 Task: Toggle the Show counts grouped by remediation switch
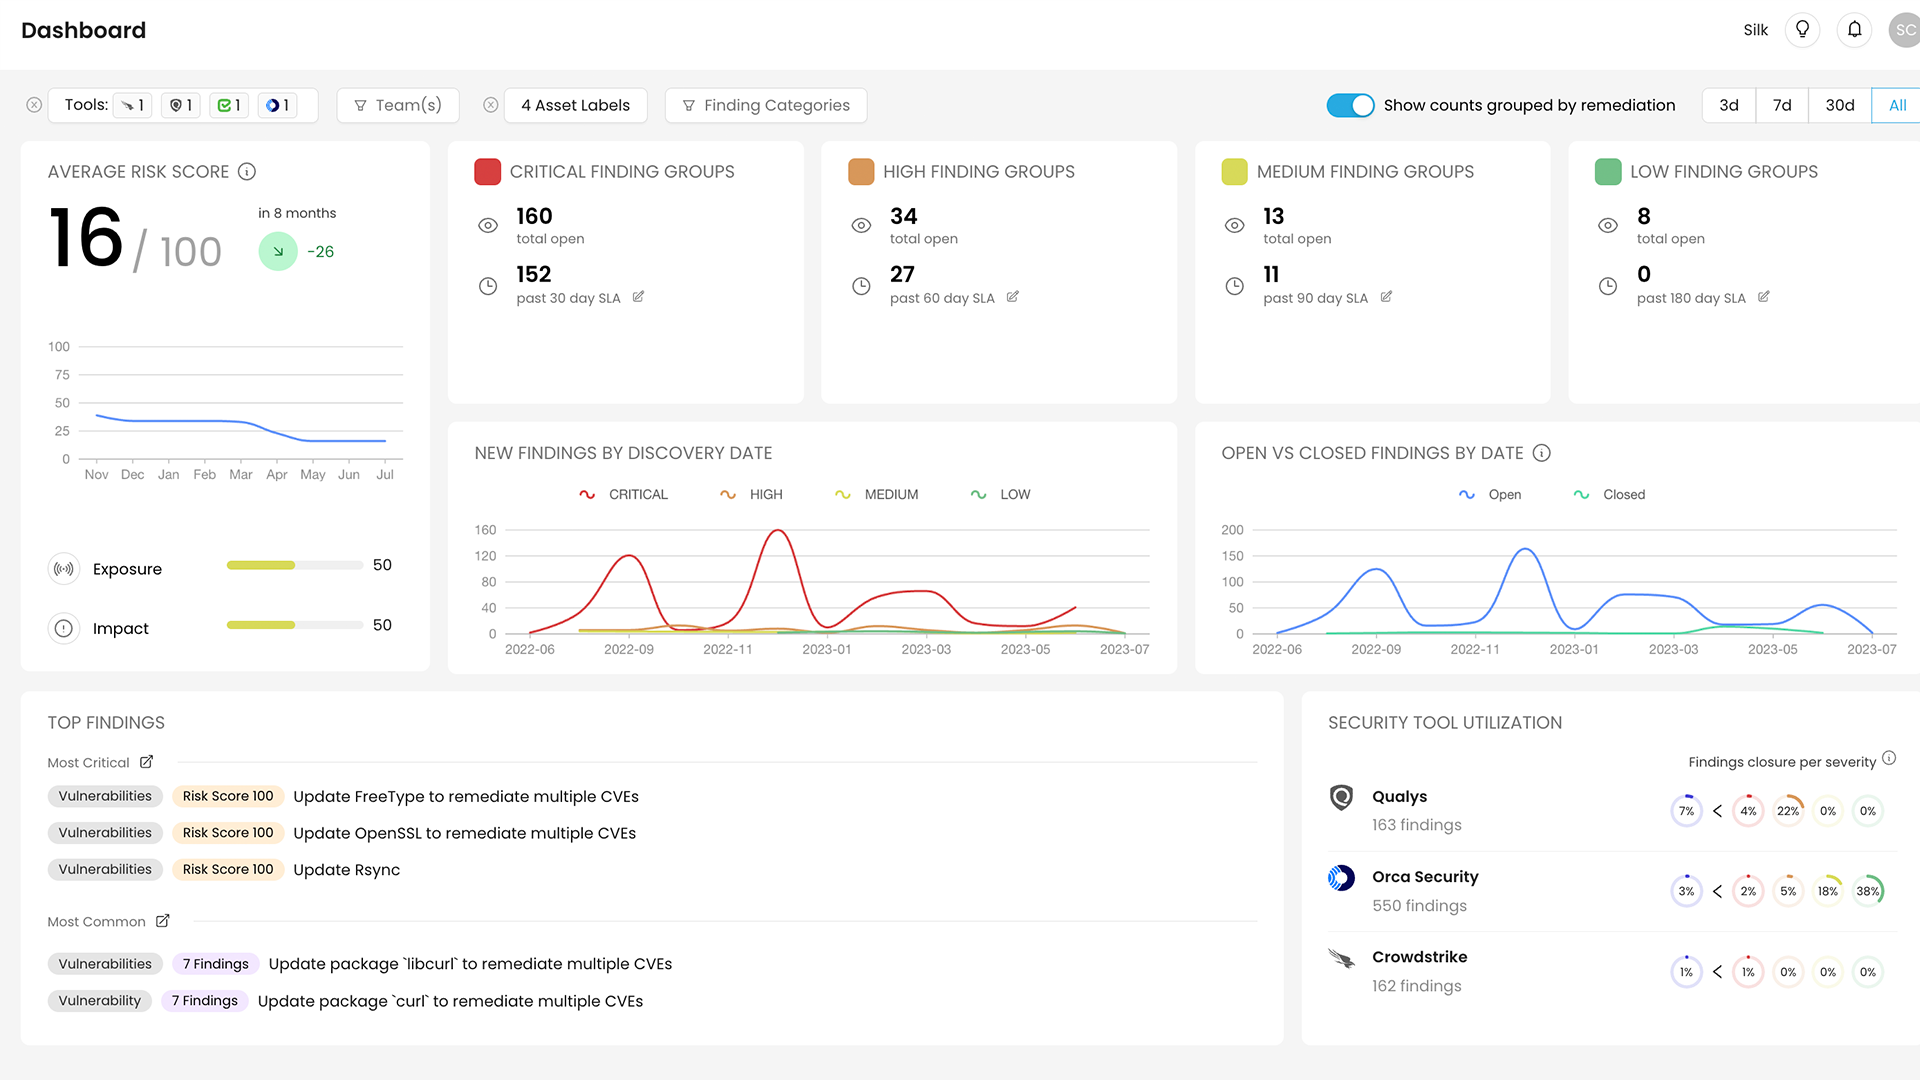tap(1352, 104)
